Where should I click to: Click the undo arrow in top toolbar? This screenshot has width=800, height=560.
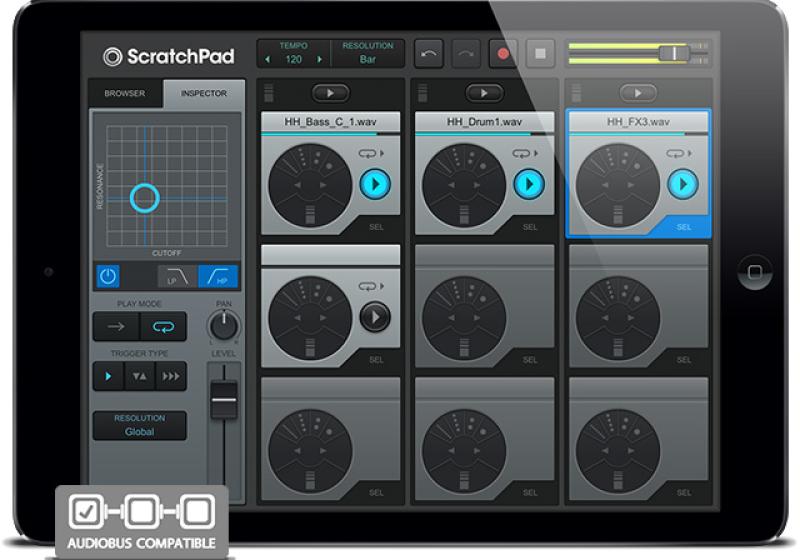(428, 54)
